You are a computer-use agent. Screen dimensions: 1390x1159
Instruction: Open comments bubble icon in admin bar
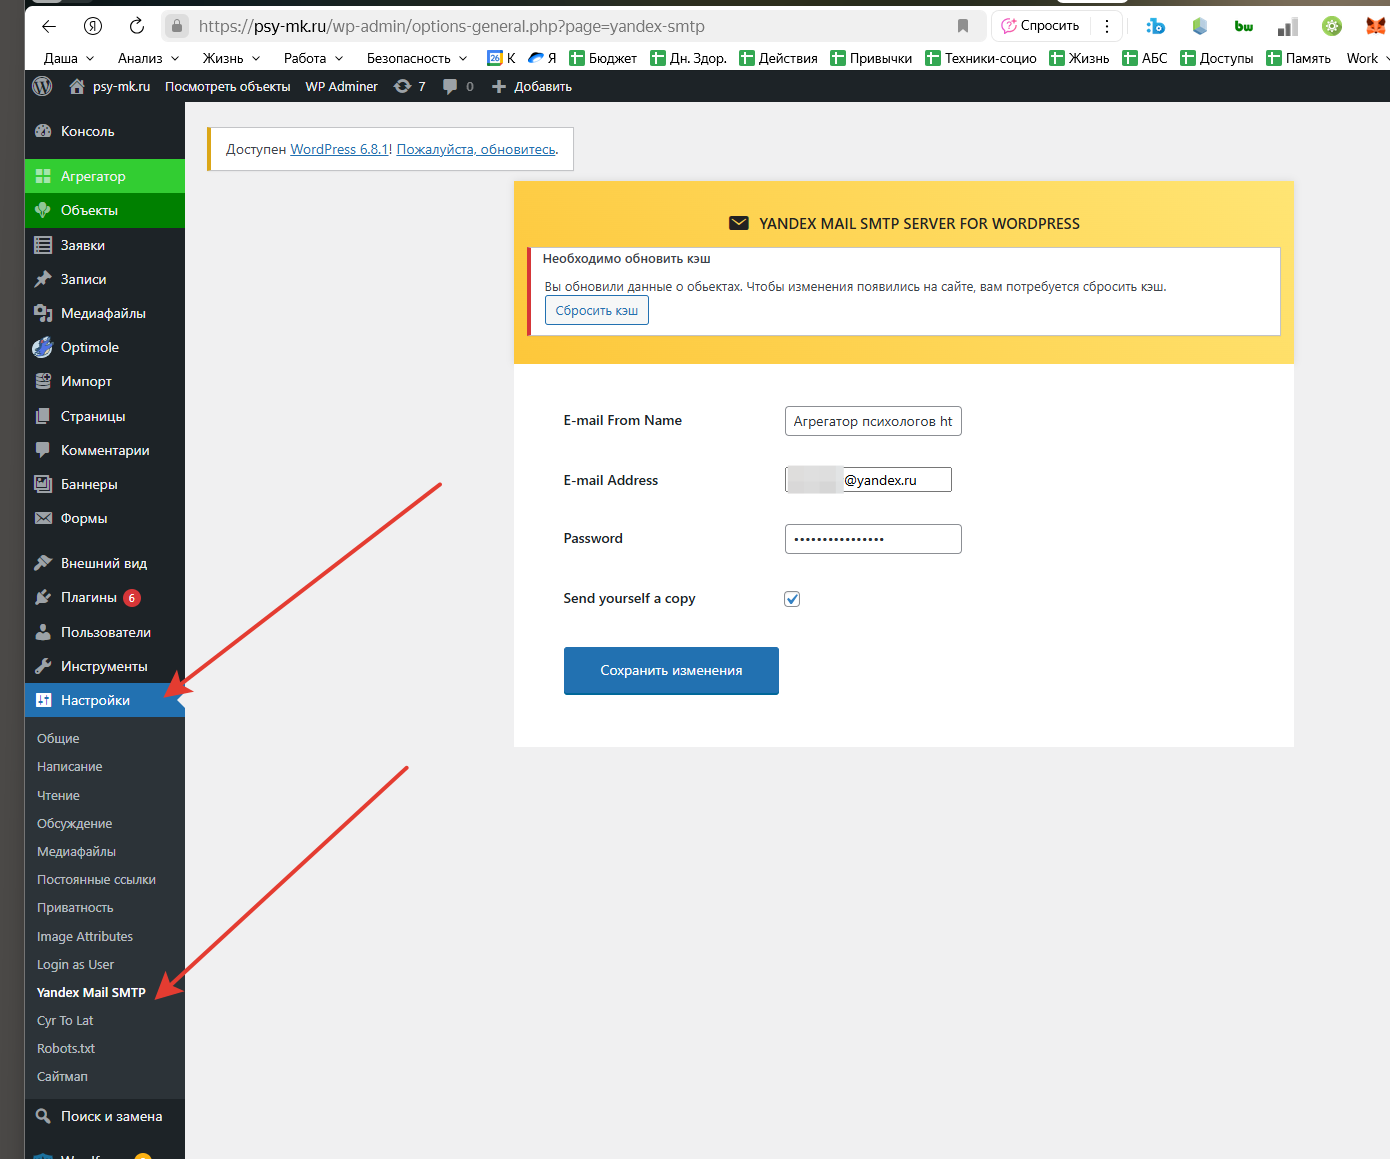pos(451,87)
